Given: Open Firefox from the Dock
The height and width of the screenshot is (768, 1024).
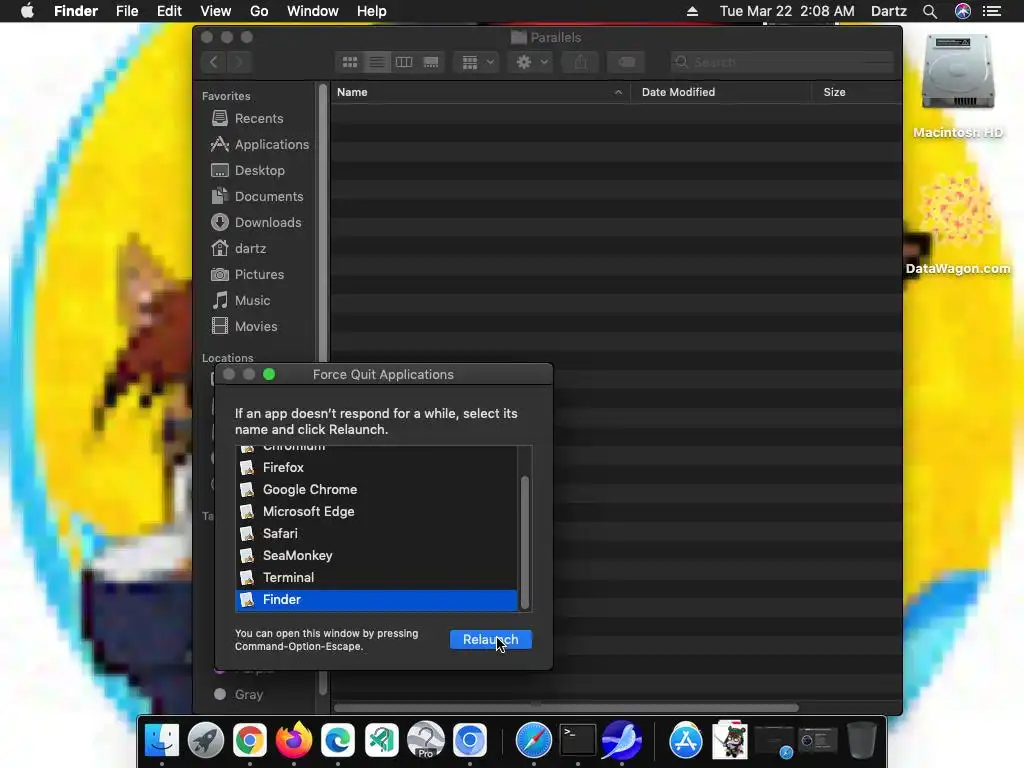Looking at the screenshot, I should [293, 740].
